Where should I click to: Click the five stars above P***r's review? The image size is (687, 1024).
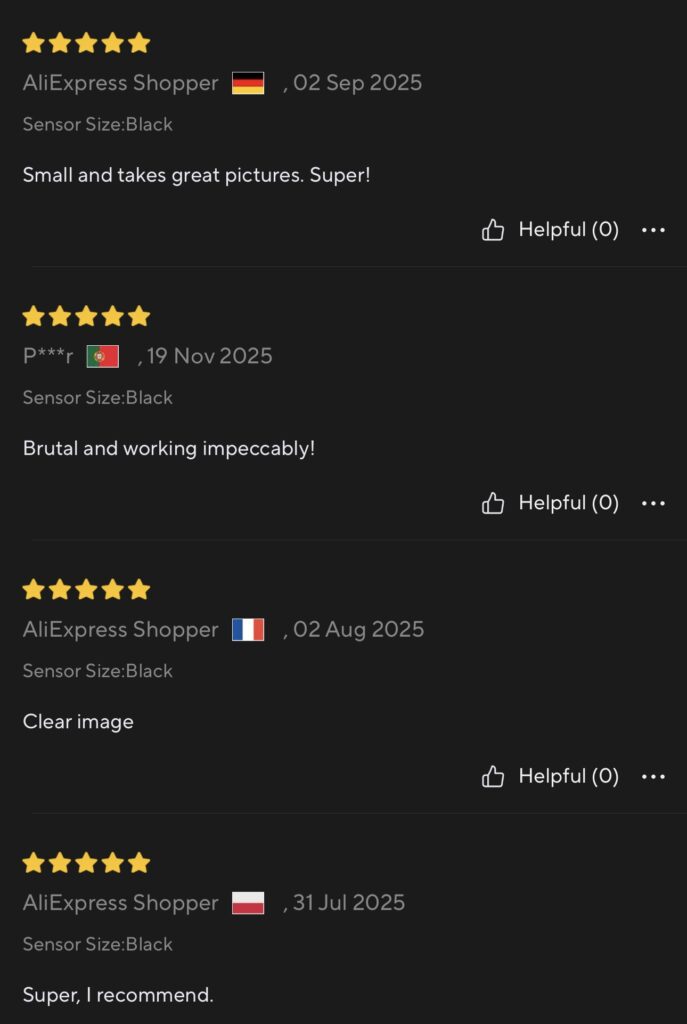coord(86,317)
